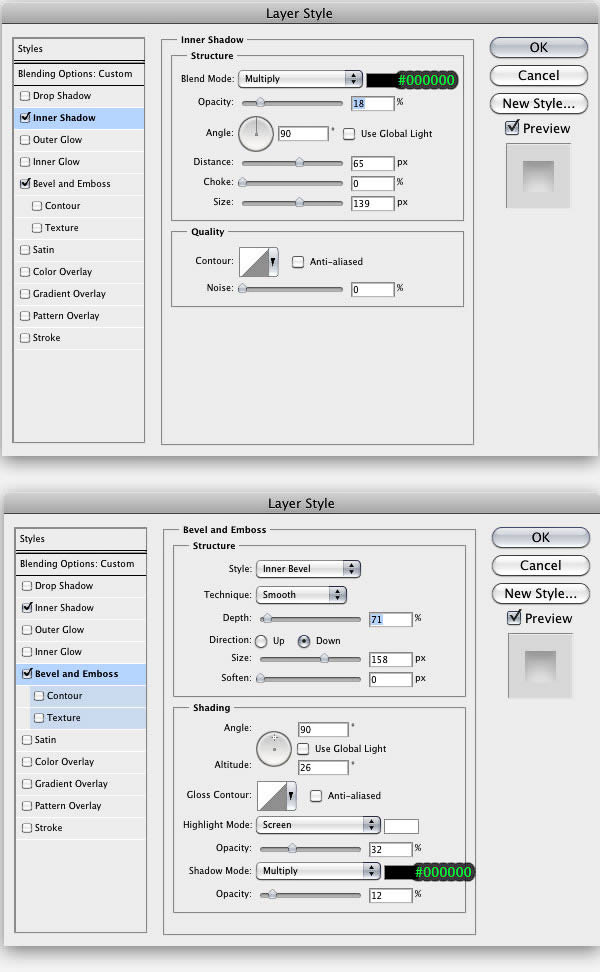Click the Choke value field

372,183
